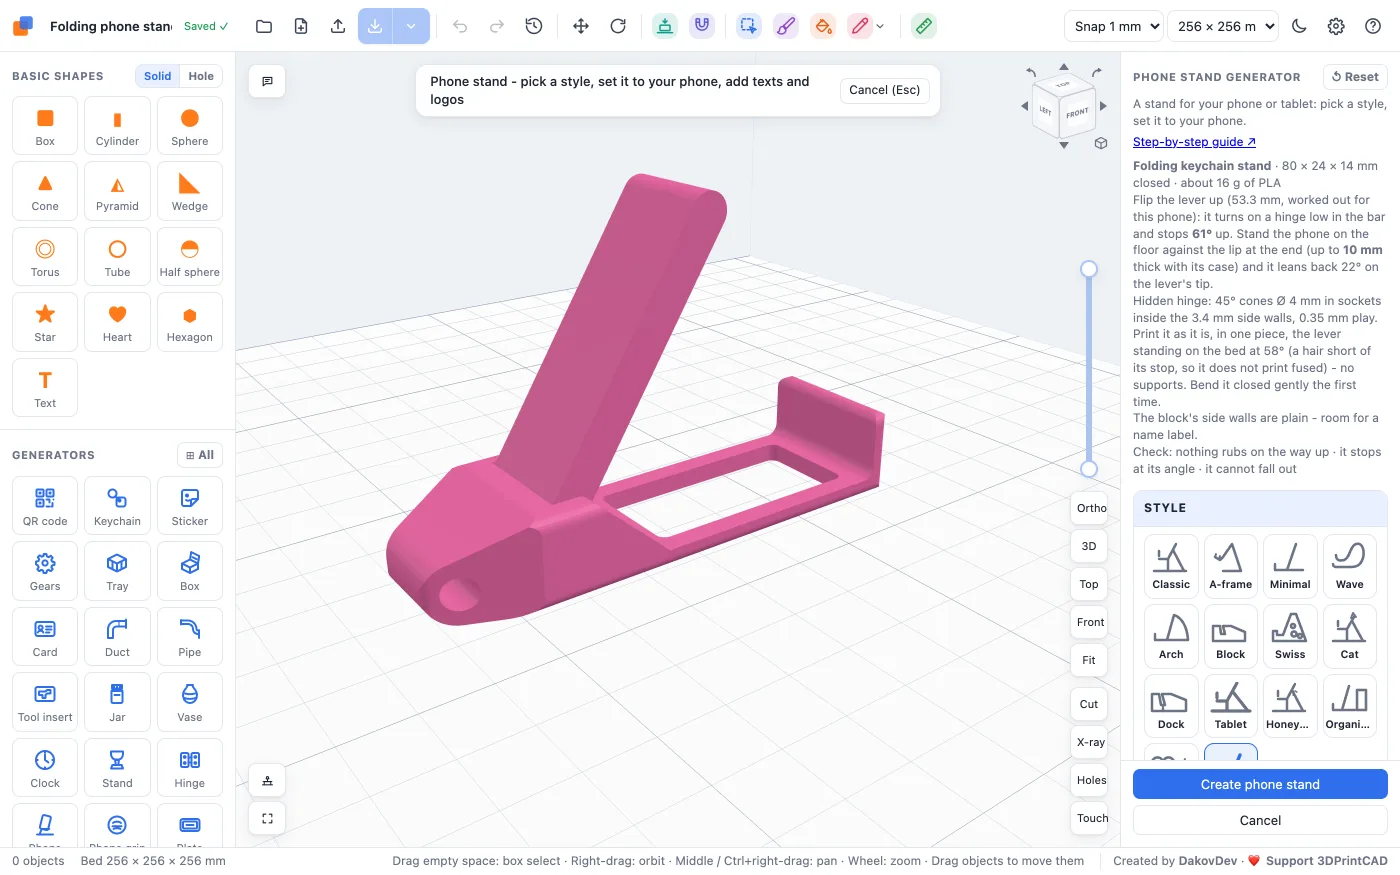Select the purple paintbrush tool

pyautogui.click(x=786, y=26)
